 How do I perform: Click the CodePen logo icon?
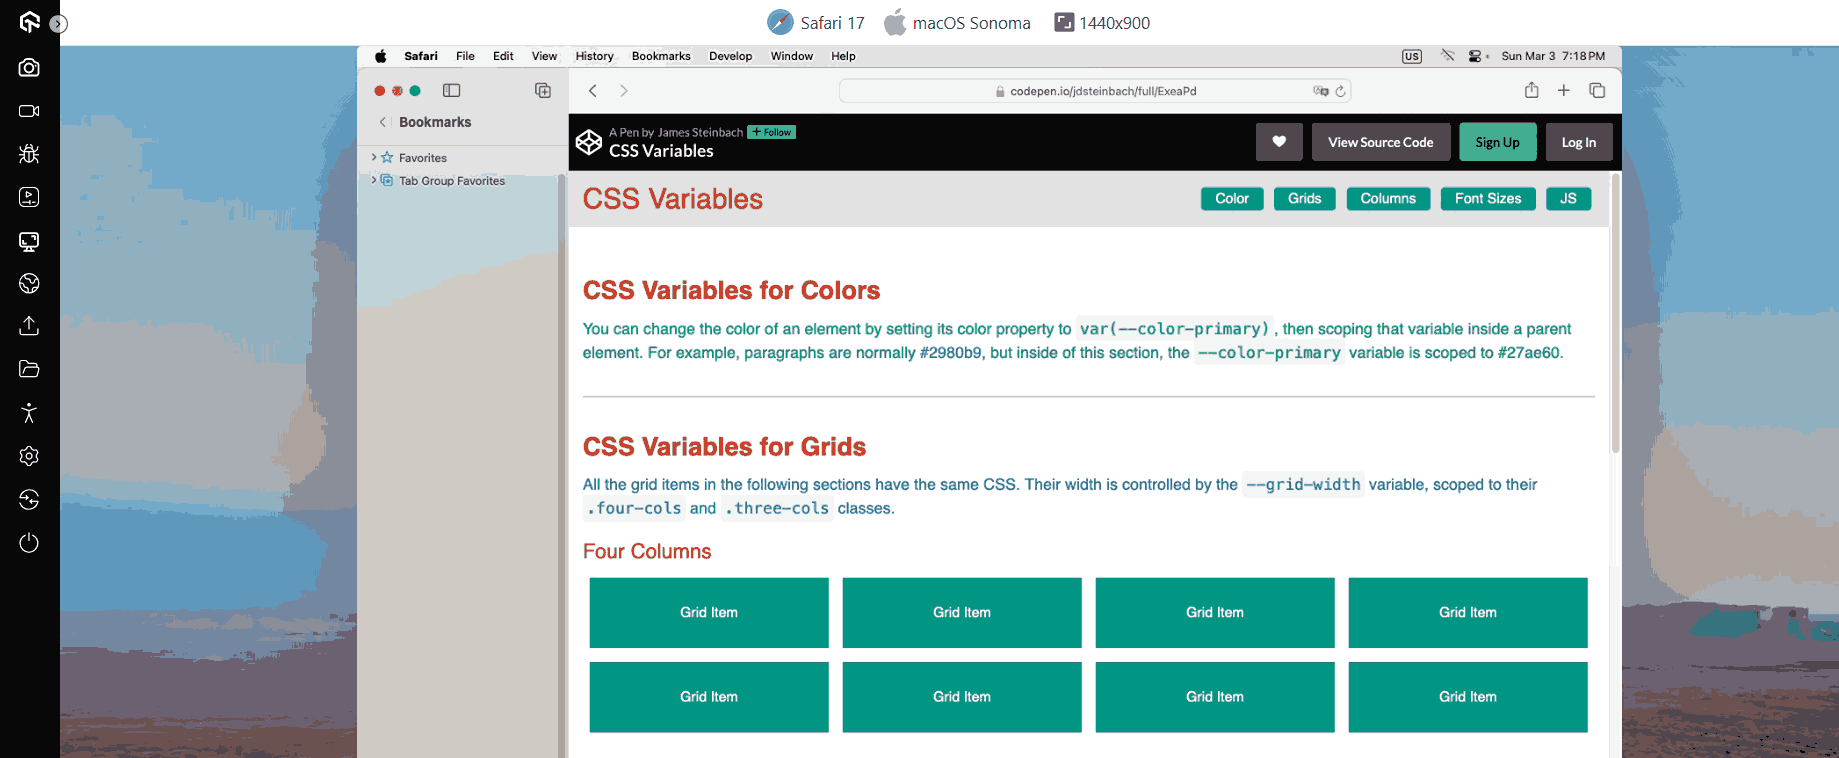(x=589, y=142)
